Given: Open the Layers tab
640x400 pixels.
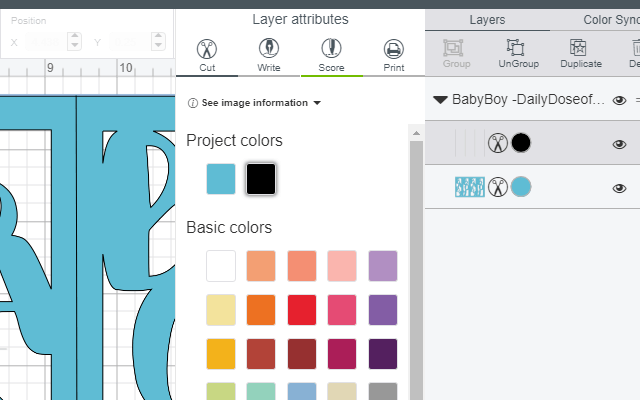Looking at the screenshot, I should [x=487, y=20].
